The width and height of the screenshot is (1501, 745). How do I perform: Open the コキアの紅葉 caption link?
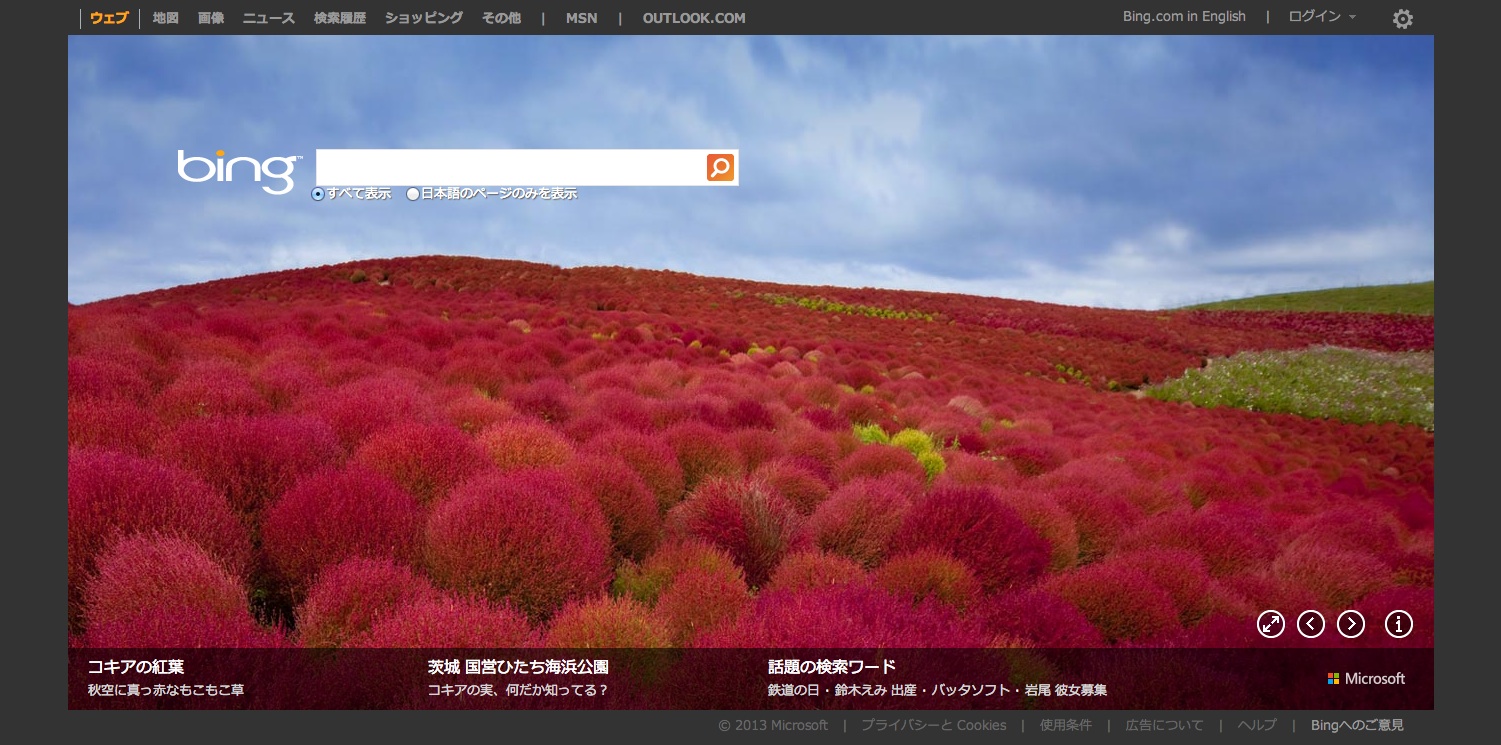pyautogui.click(x=136, y=667)
